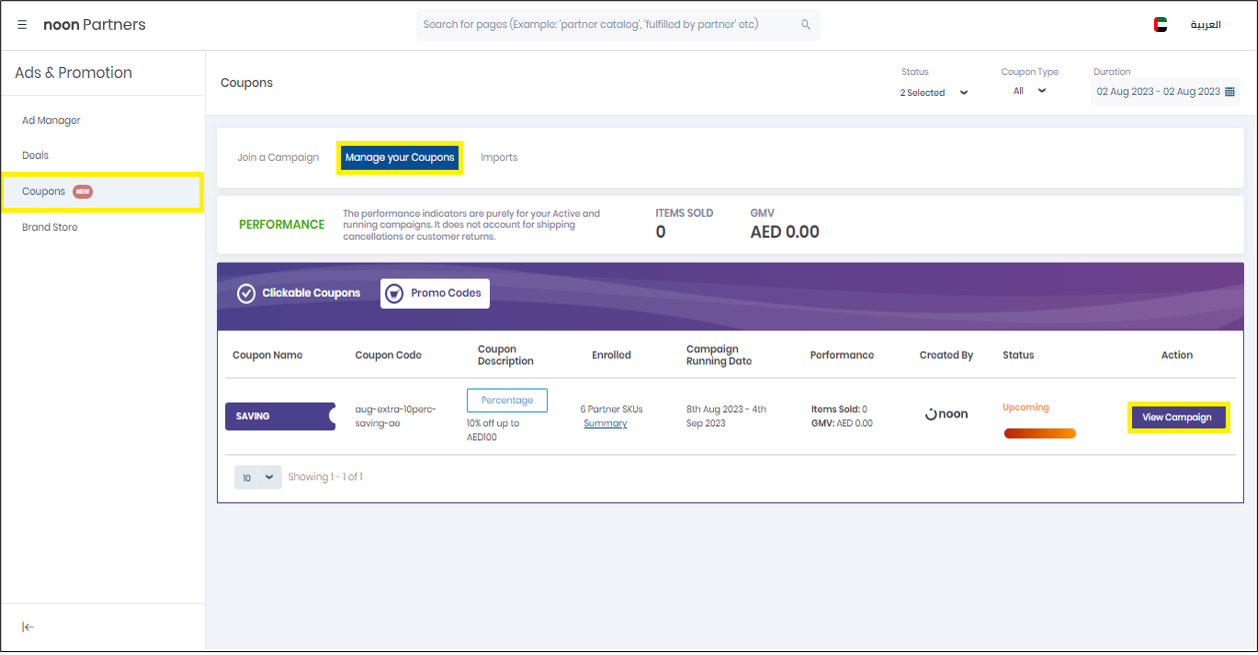1258x655 pixels.
Task: Click 'Showing 1 - 1 of 1' text
Action: tap(325, 477)
